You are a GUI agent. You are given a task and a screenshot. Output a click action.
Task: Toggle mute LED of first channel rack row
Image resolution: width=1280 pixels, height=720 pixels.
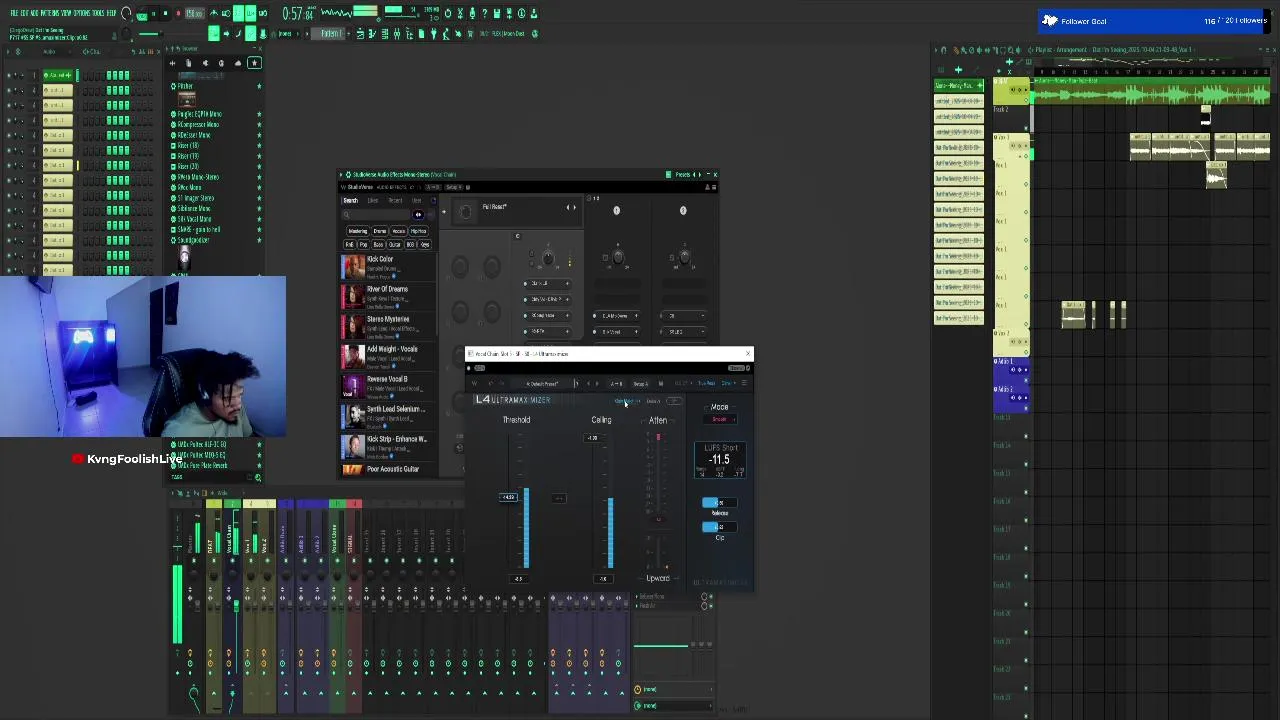(8, 75)
